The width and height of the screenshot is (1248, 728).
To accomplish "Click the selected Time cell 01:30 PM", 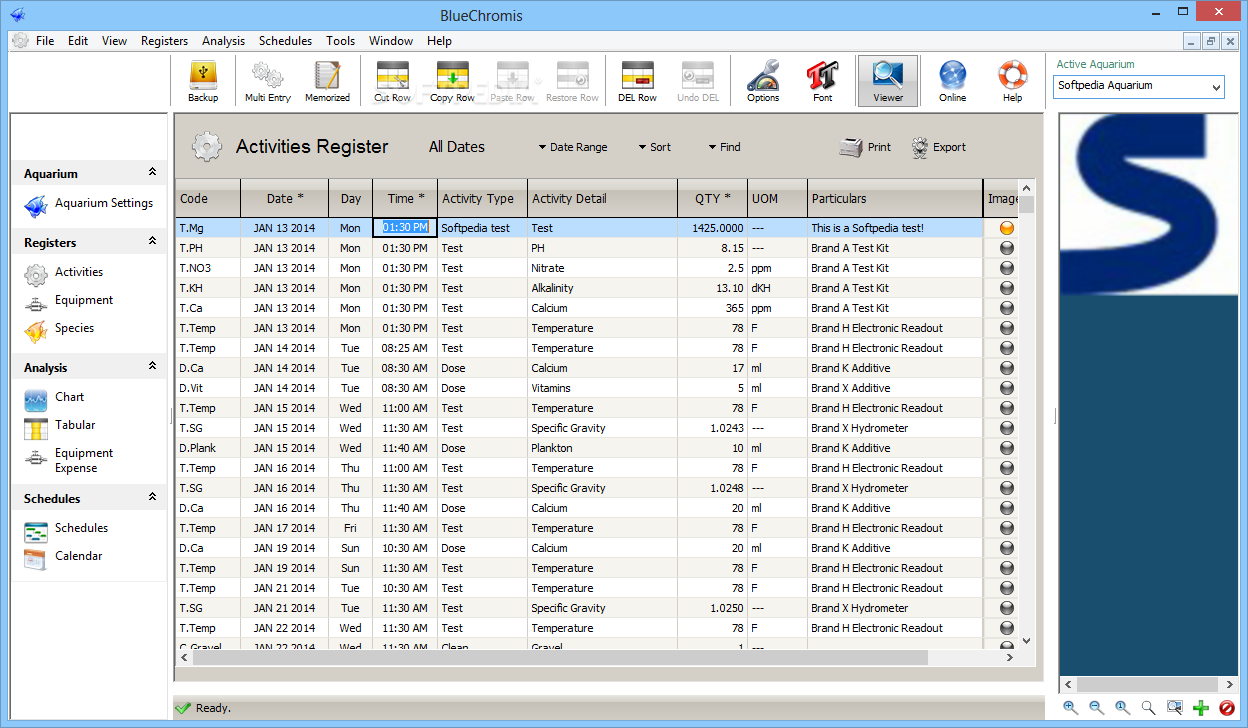I will 405,228.
